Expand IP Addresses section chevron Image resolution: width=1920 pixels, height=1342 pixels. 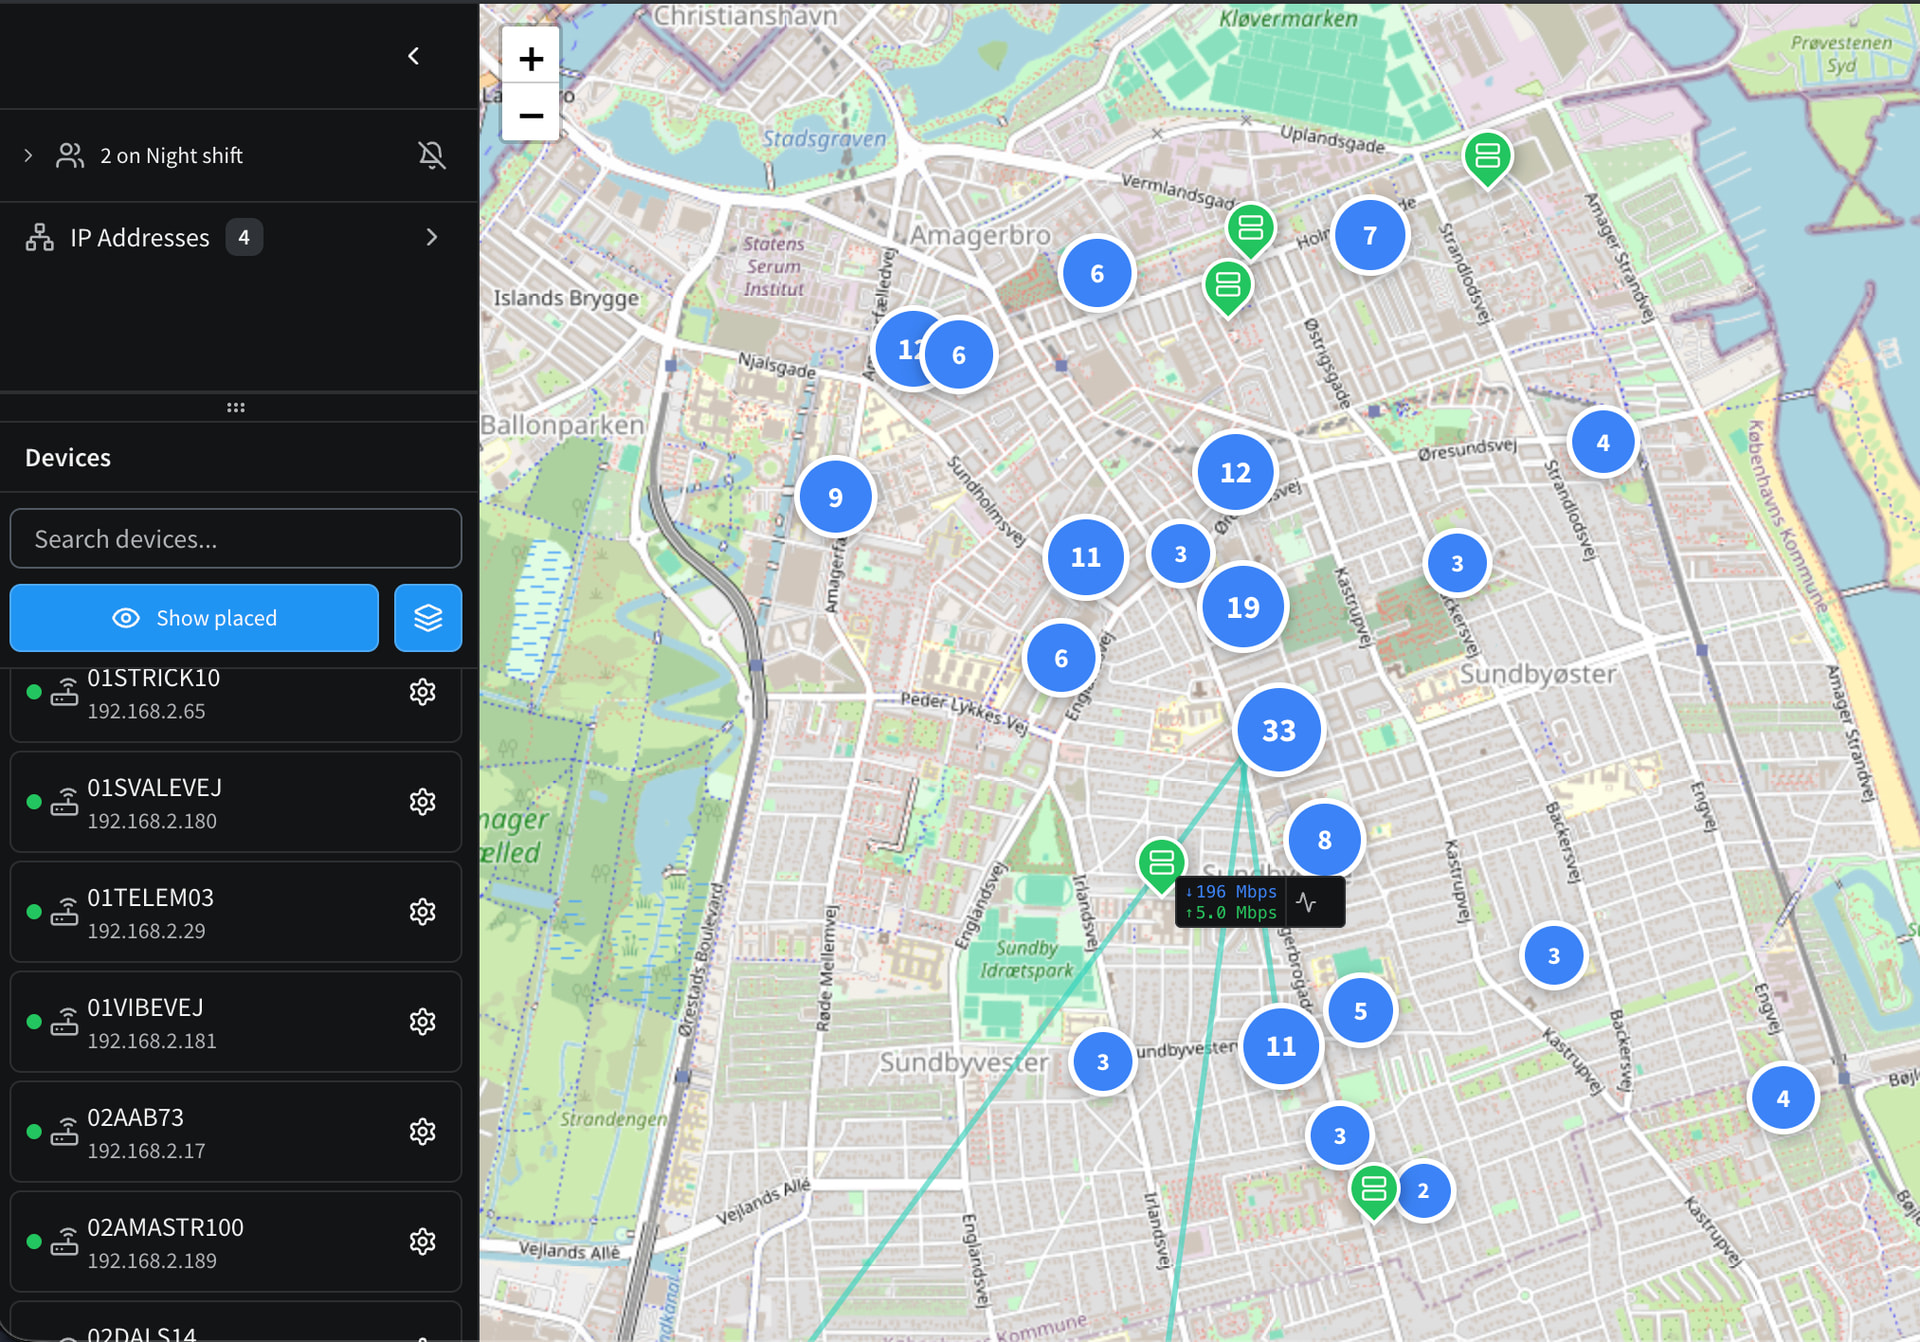click(x=431, y=237)
